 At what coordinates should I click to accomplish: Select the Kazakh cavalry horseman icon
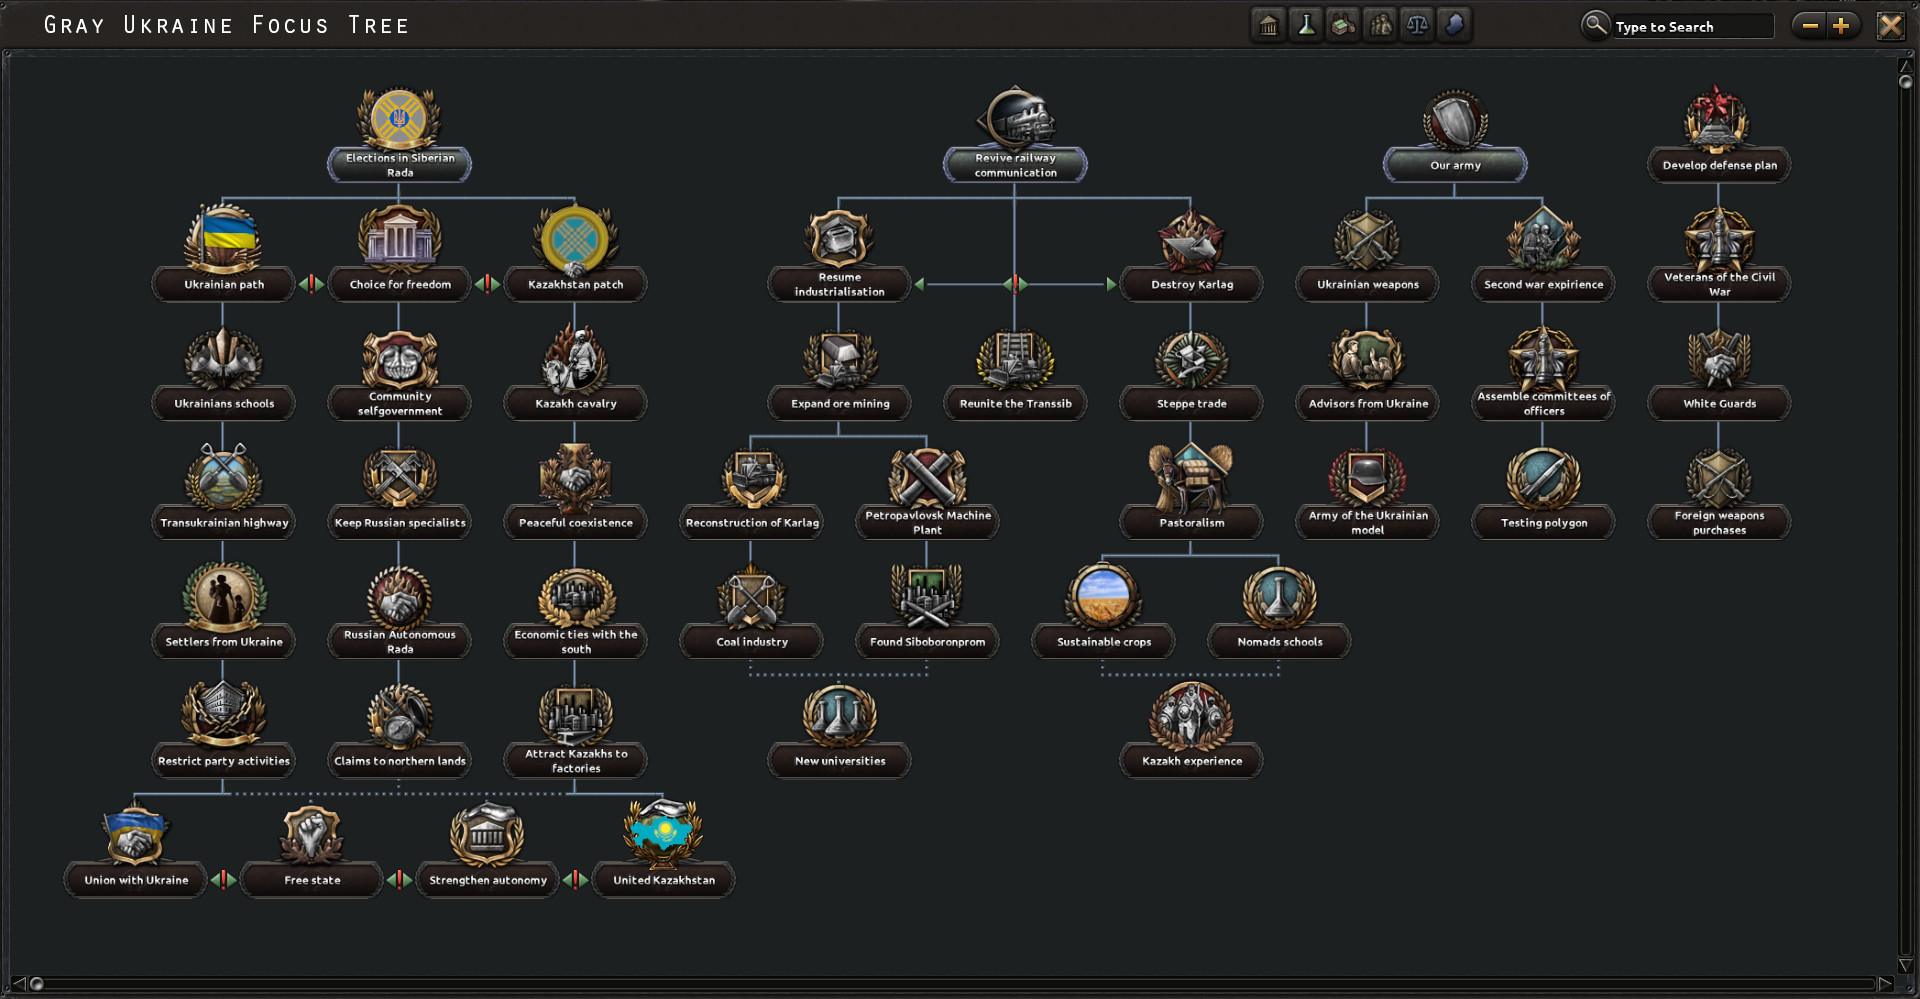575,358
